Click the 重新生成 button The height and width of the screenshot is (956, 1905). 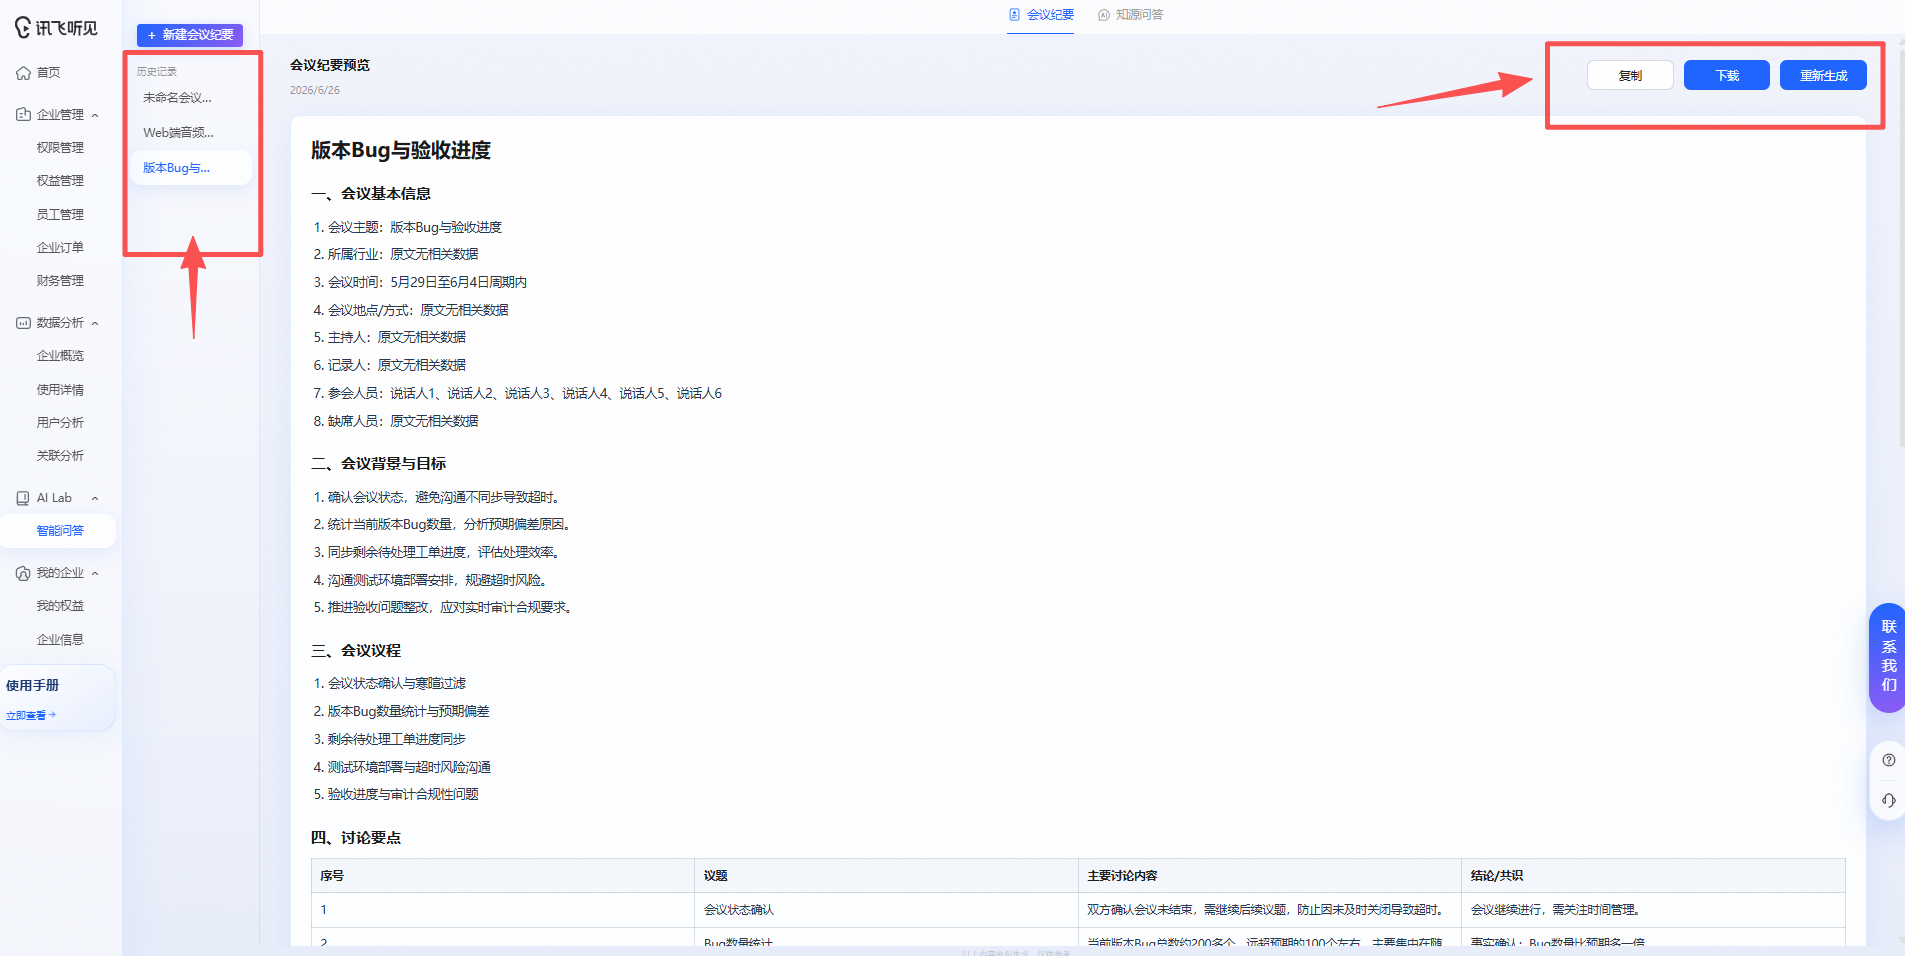(1823, 76)
